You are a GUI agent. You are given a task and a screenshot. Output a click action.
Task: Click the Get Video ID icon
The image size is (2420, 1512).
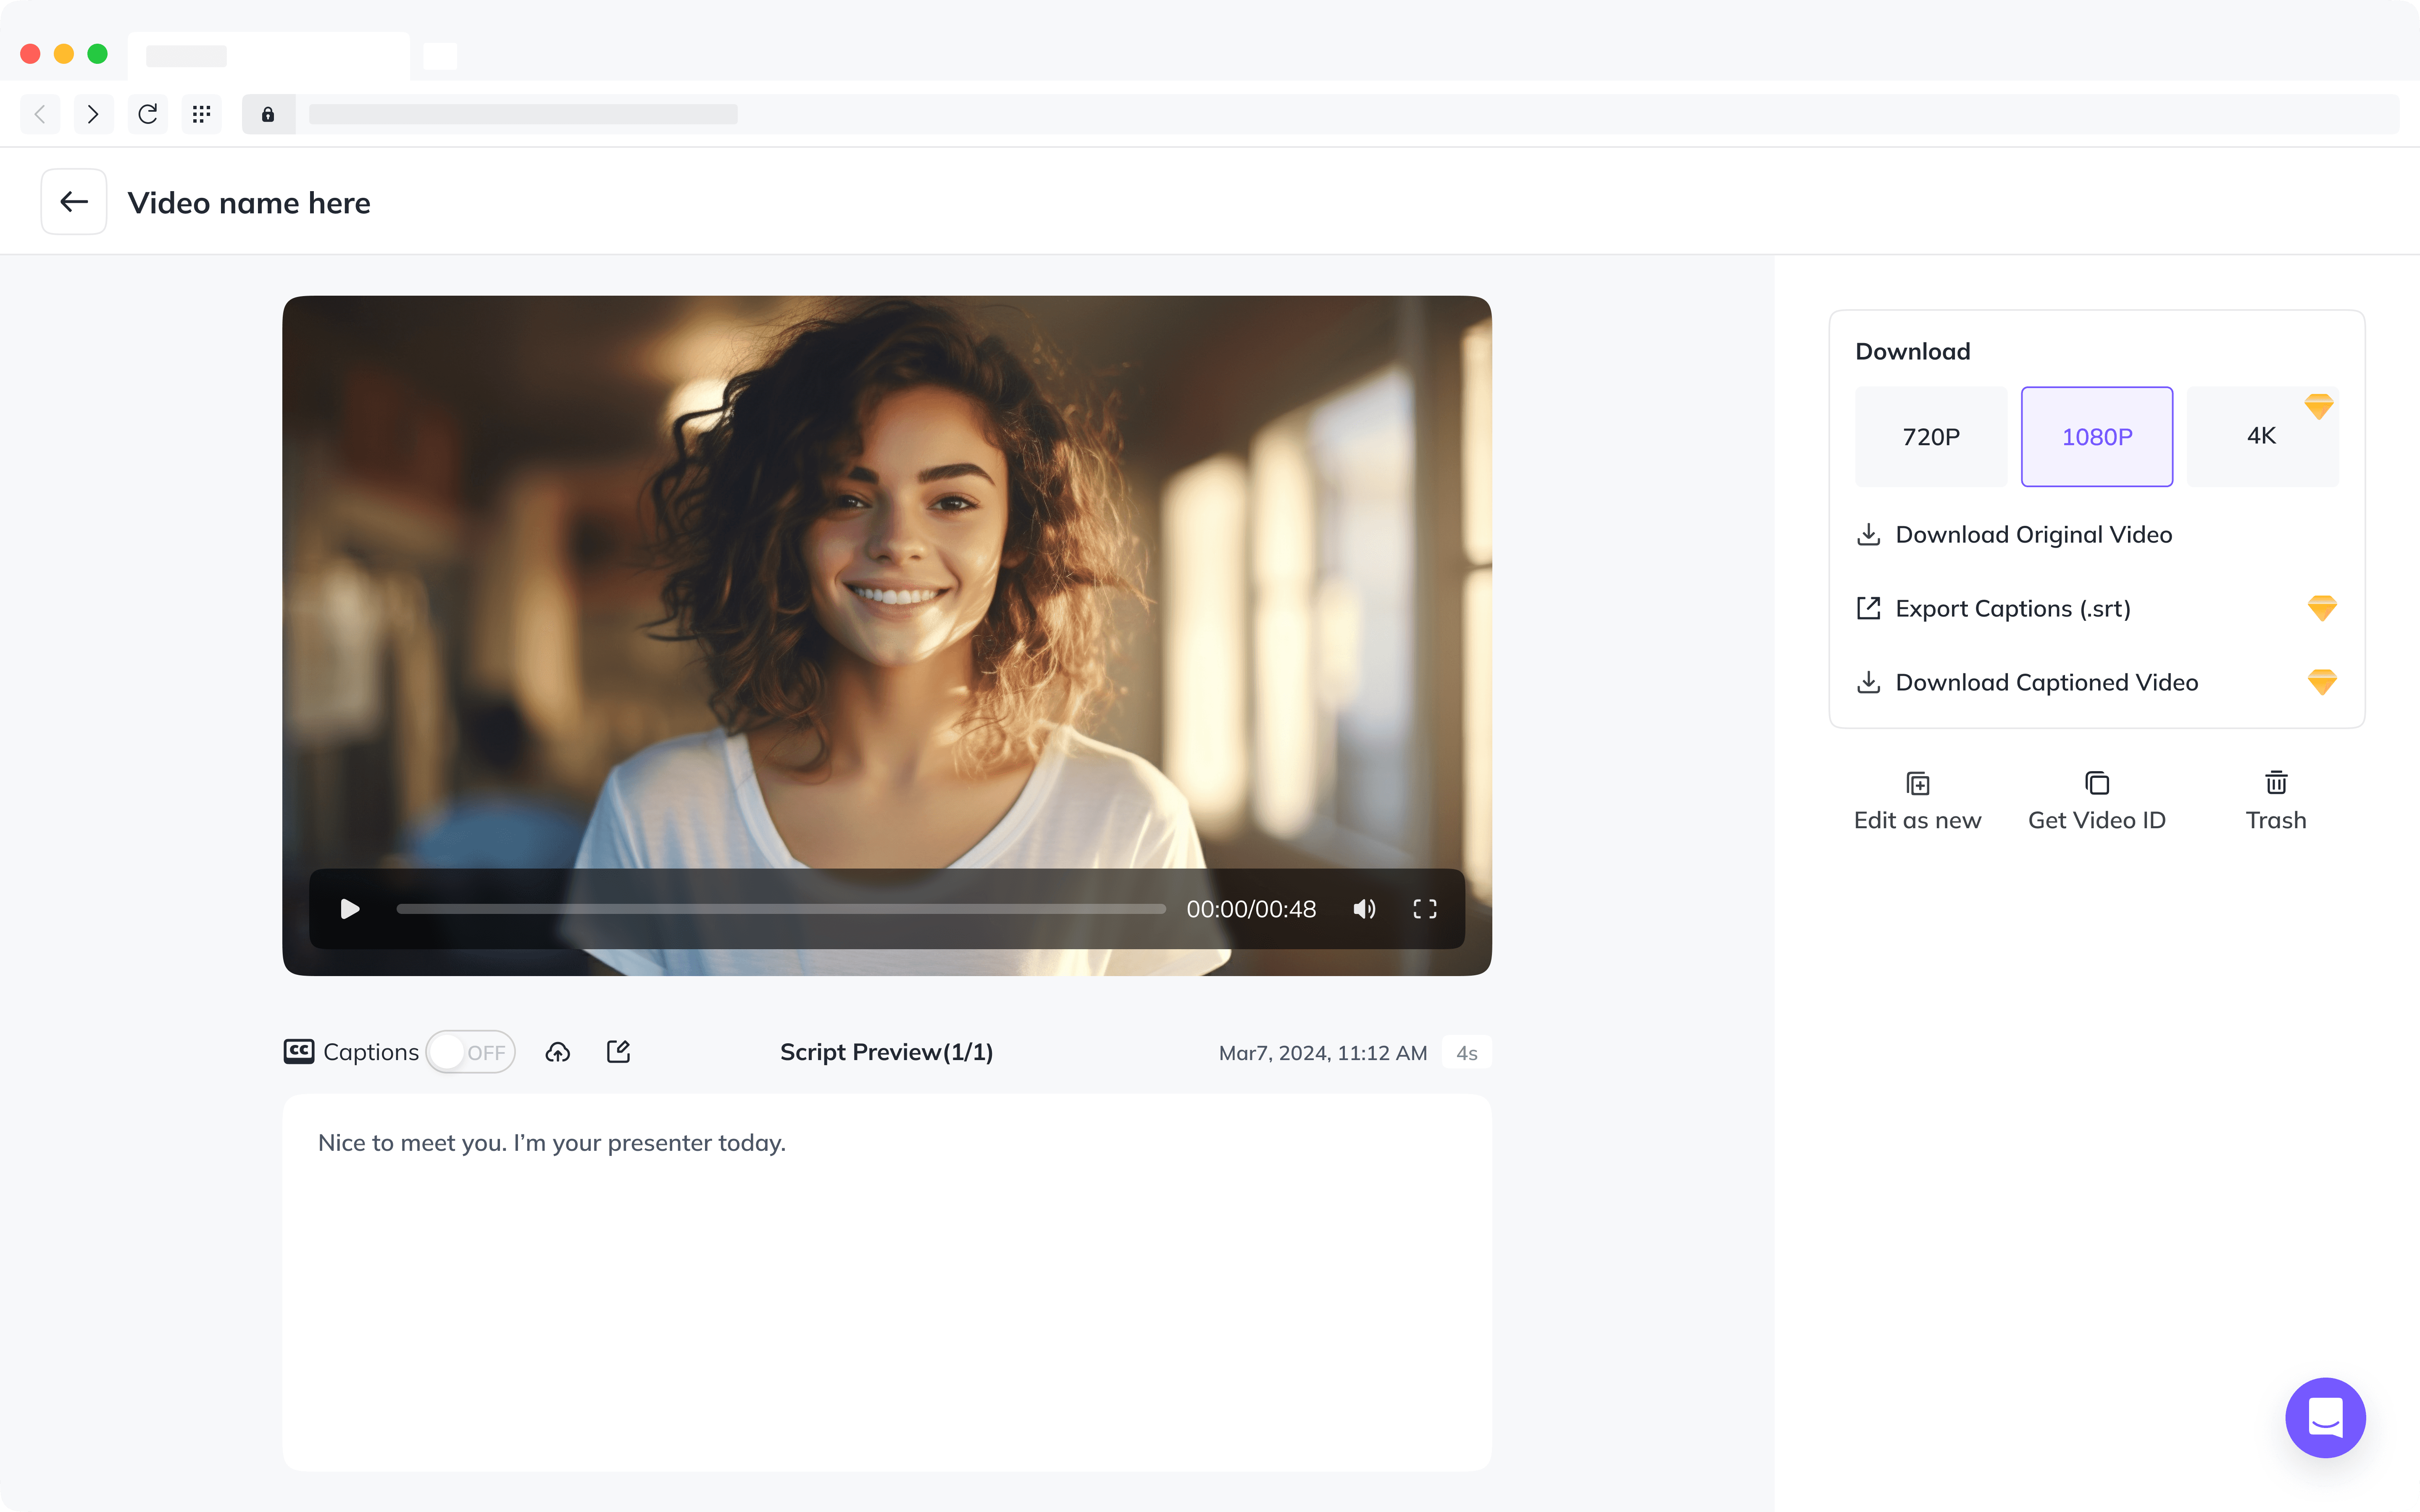[x=2096, y=801]
